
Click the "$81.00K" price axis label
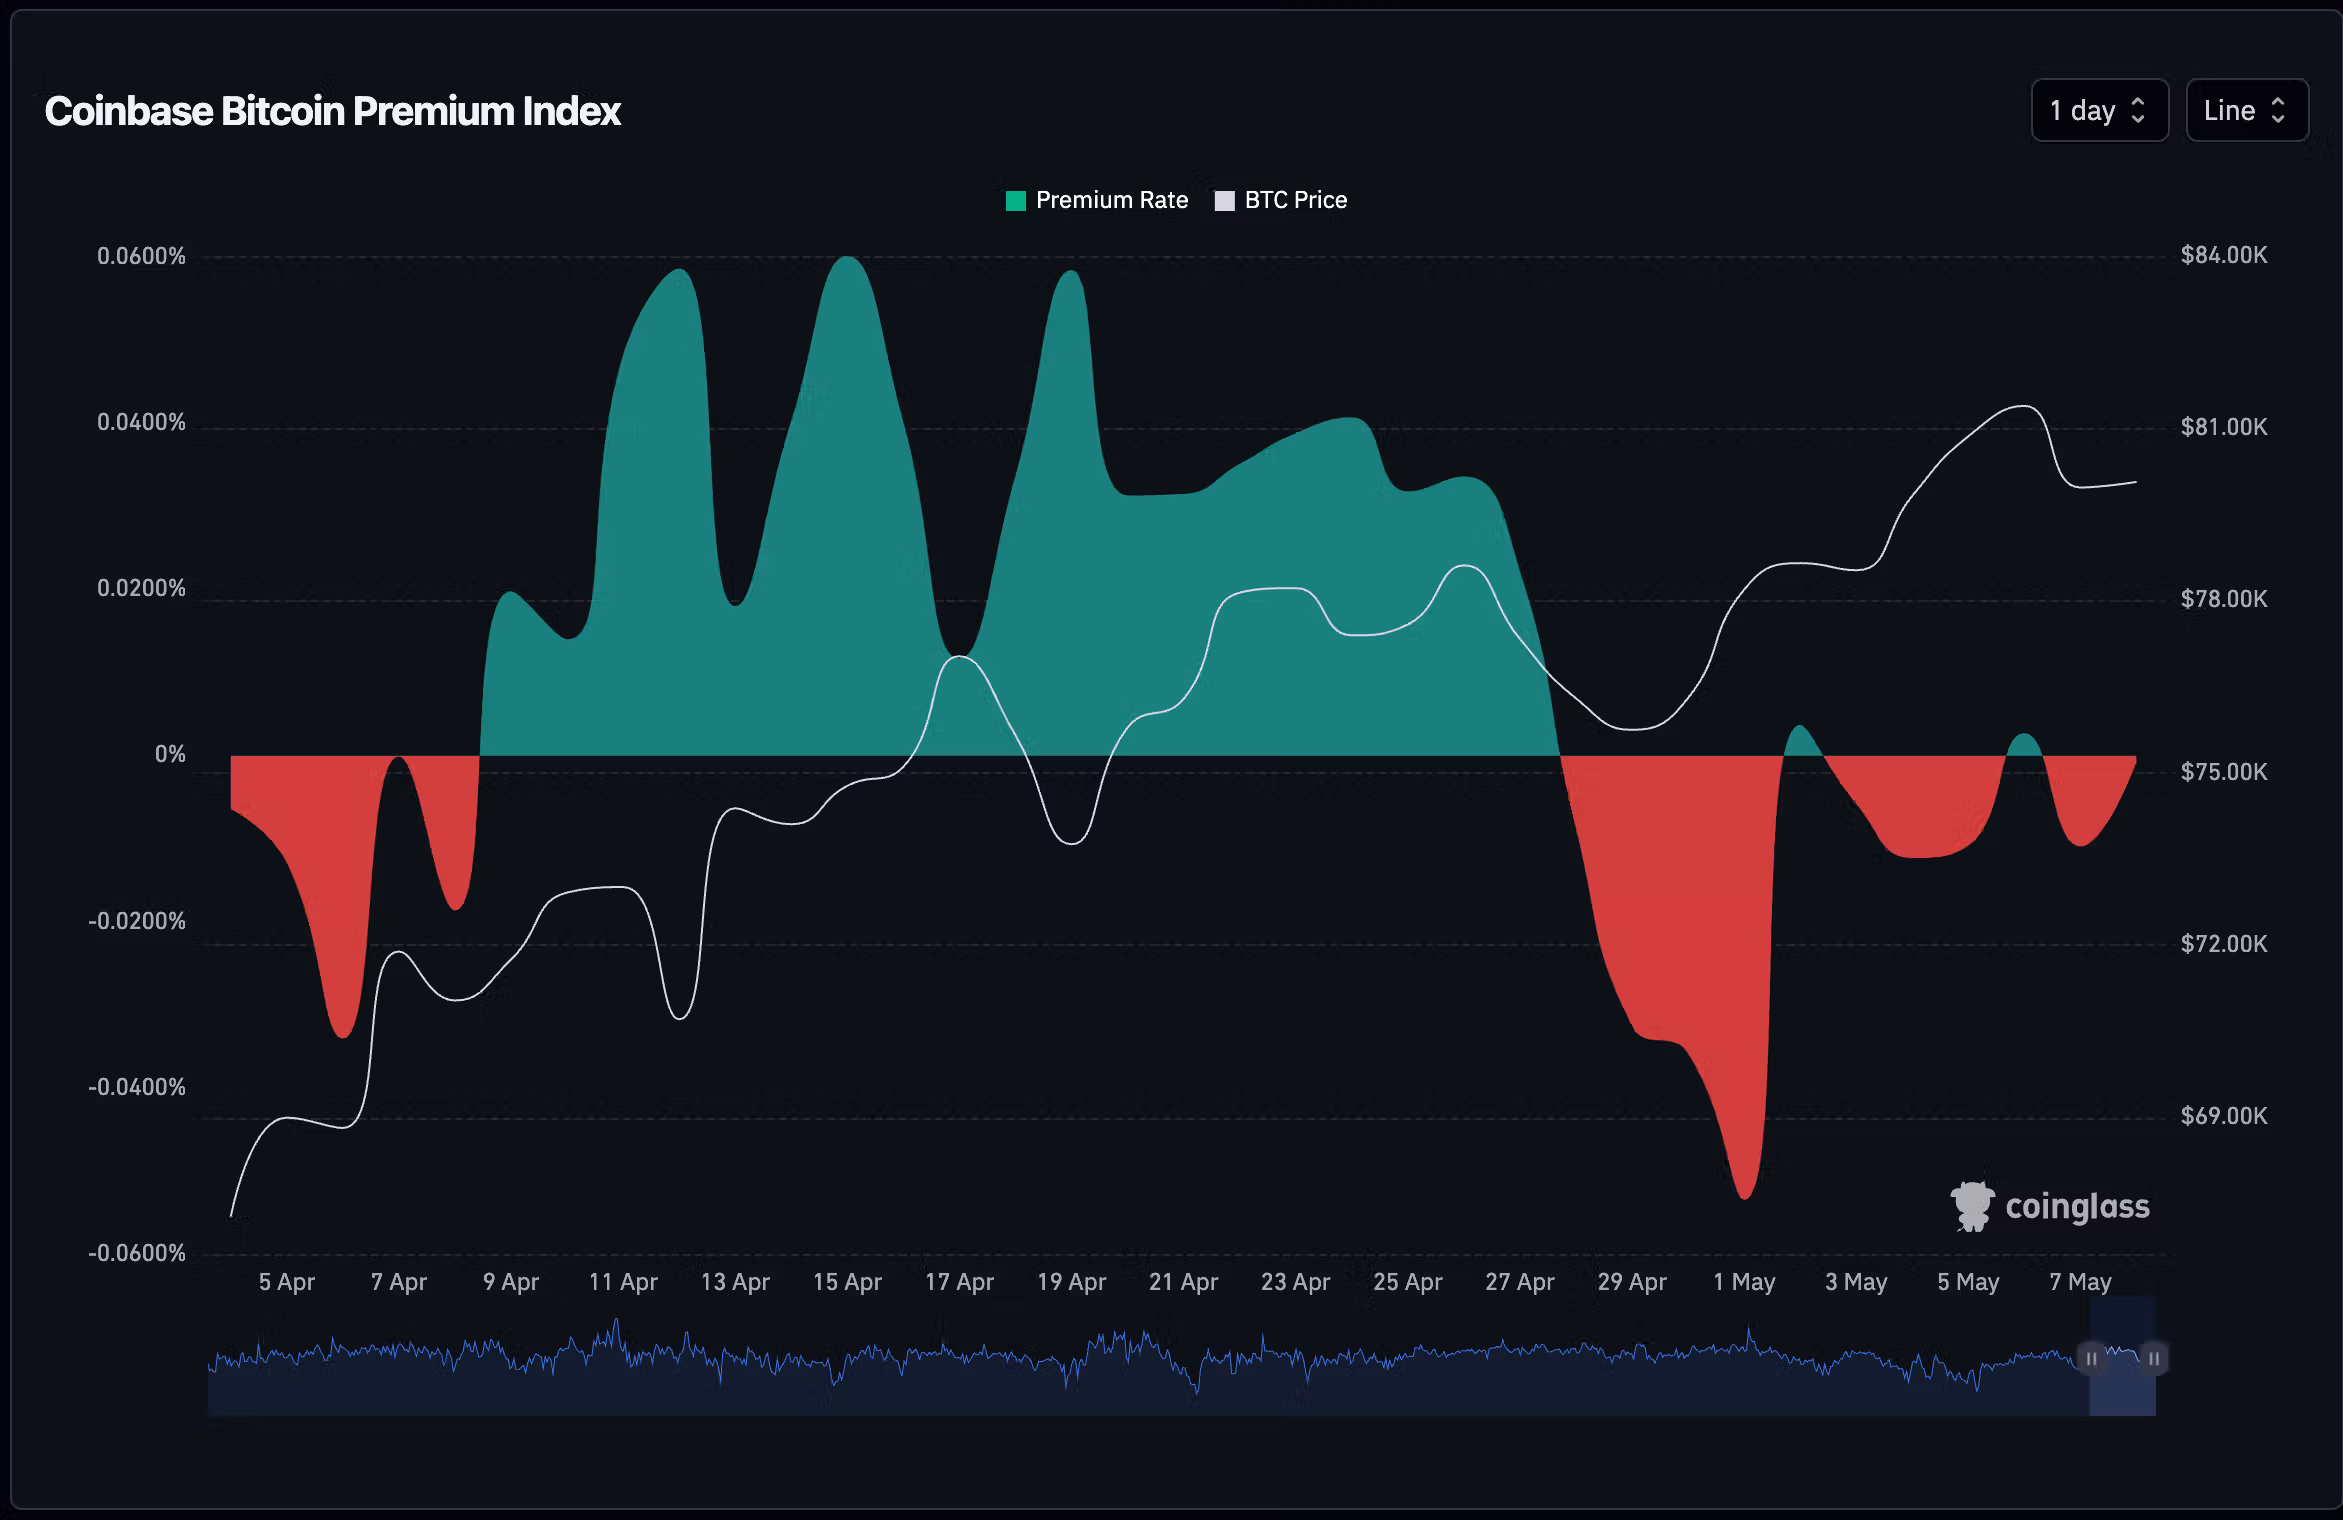pos(2224,427)
